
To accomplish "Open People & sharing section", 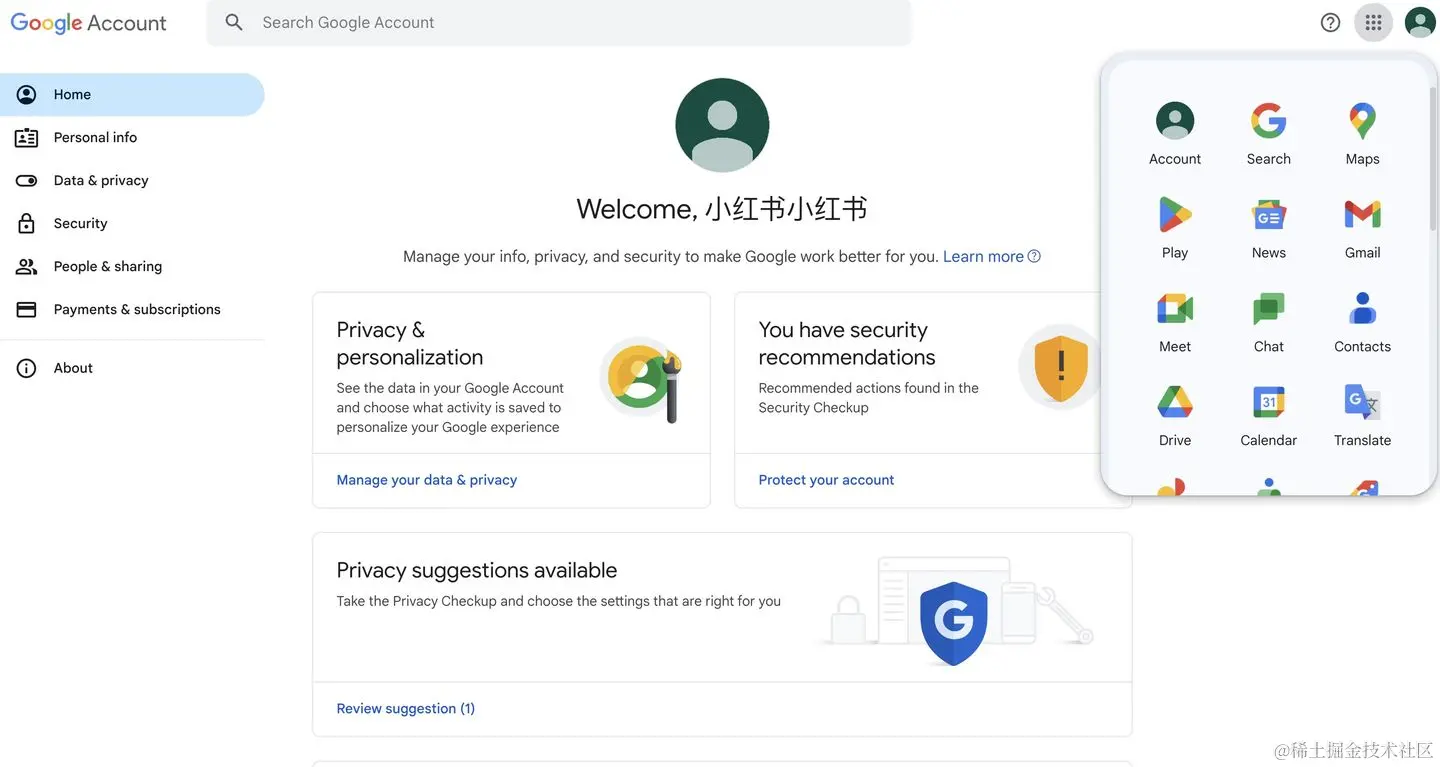I will 132,266.
